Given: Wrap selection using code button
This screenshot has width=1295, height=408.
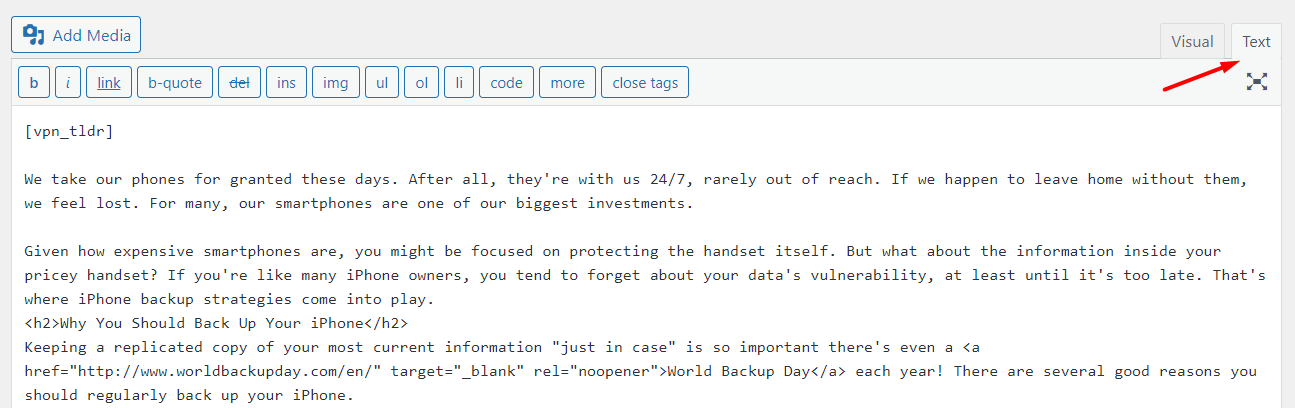Looking at the screenshot, I should pyautogui.click(x=506, y=83).
